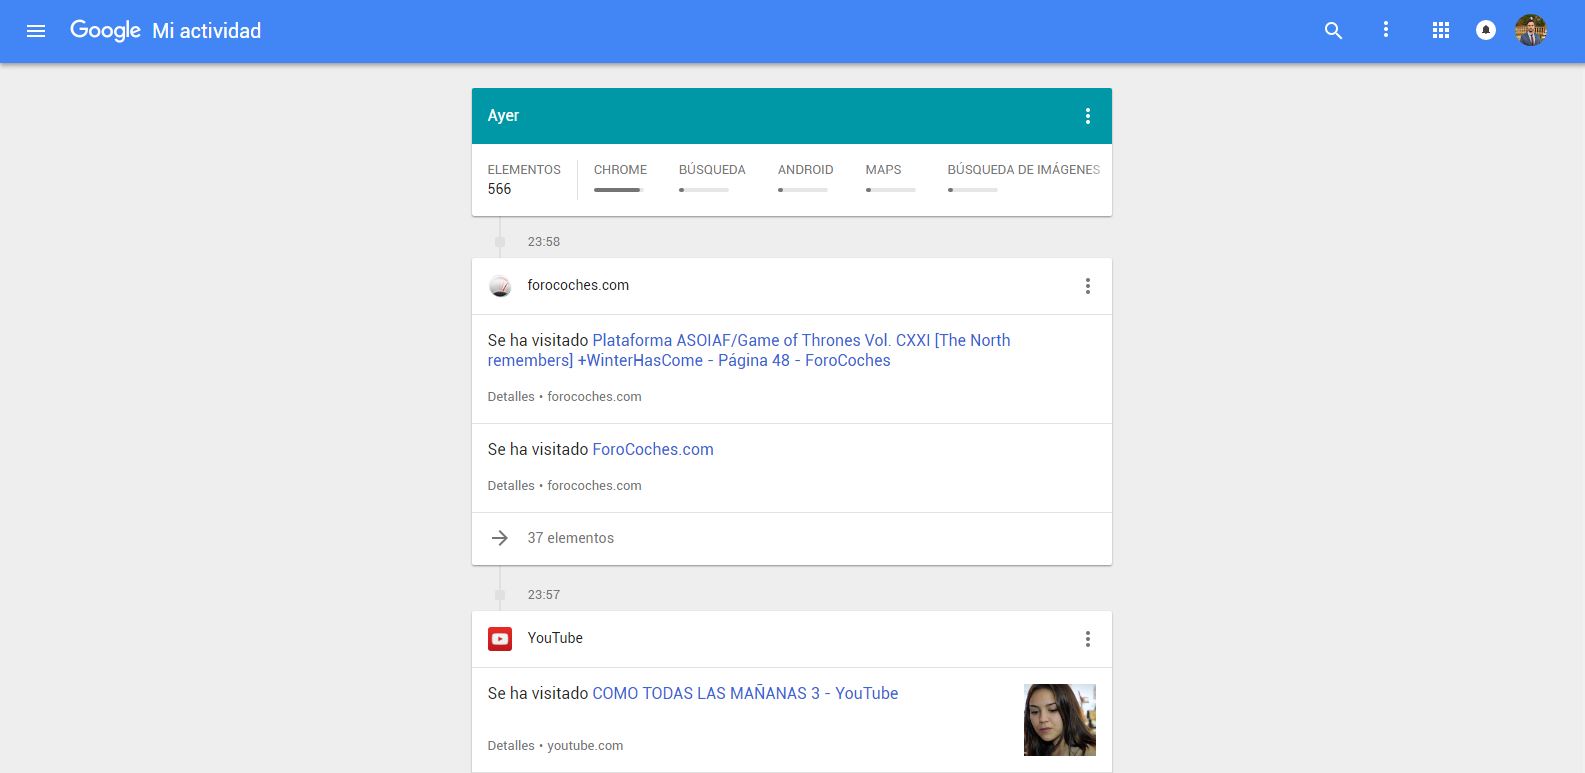Image resolution: width=1585 pixels, height=773 pixels.
Task: Click the red YouTube play icon
Action: point(500,639)
